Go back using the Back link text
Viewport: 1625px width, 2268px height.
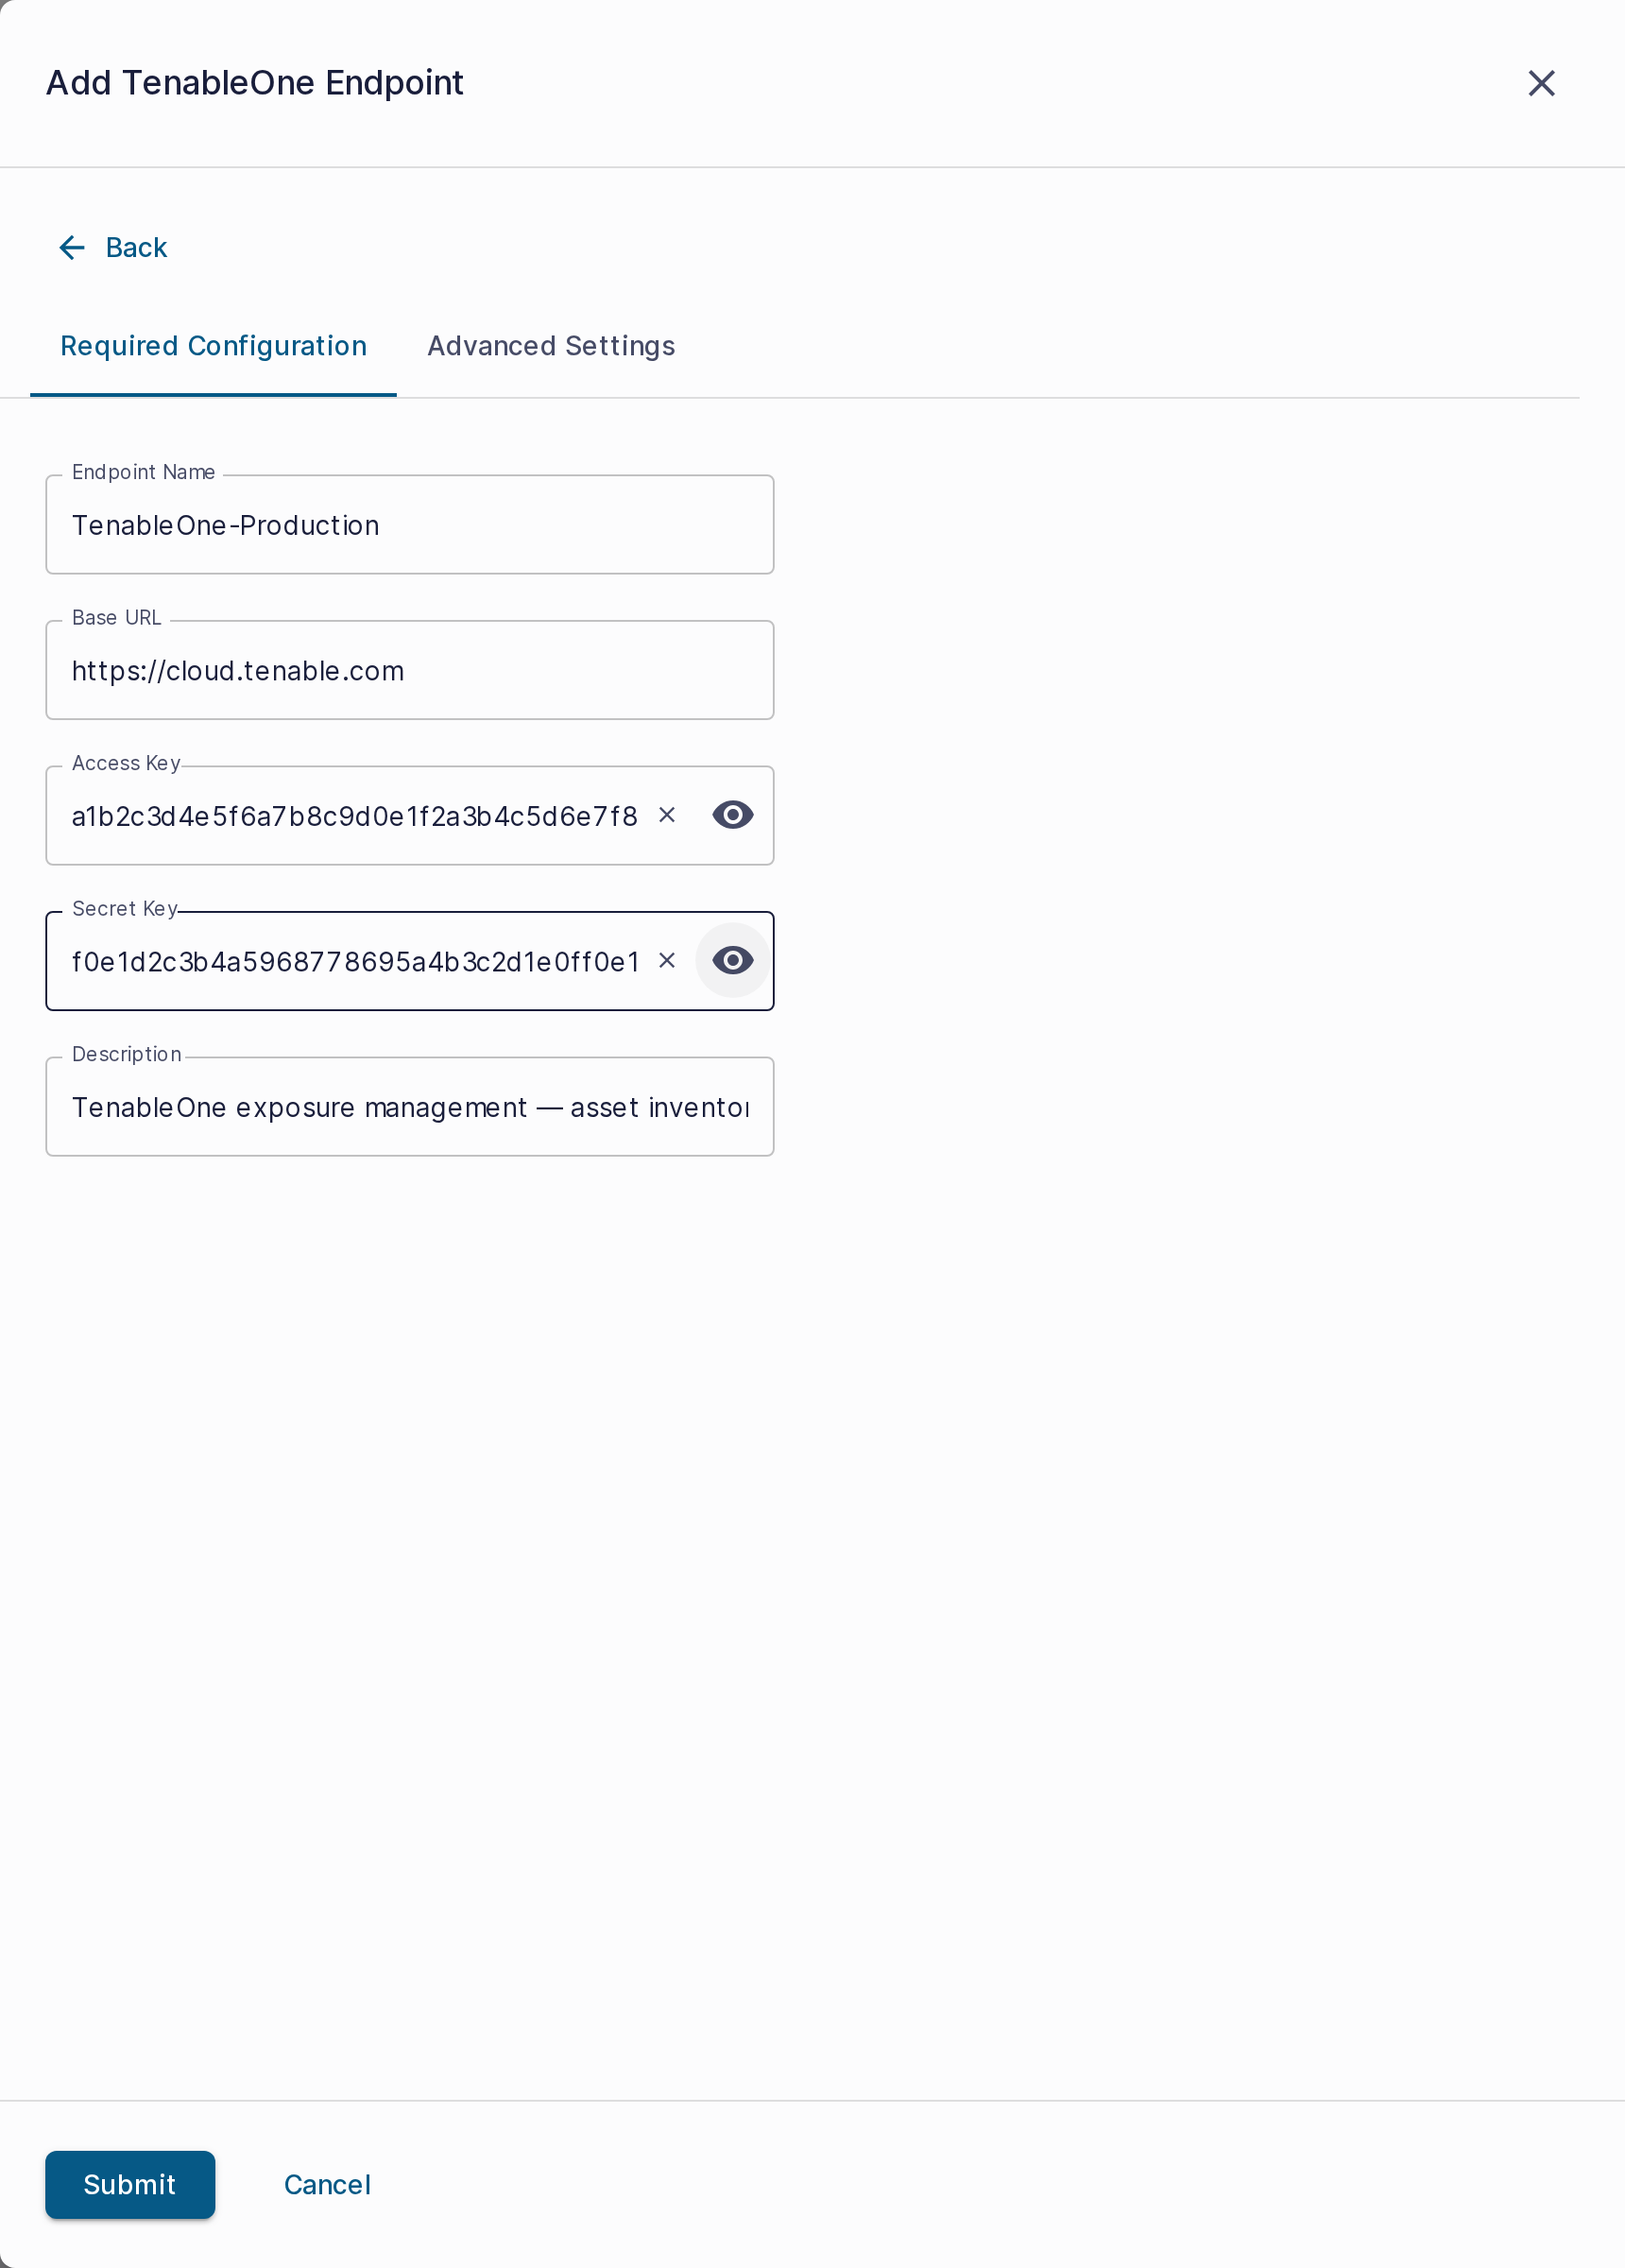click(136, 247)
